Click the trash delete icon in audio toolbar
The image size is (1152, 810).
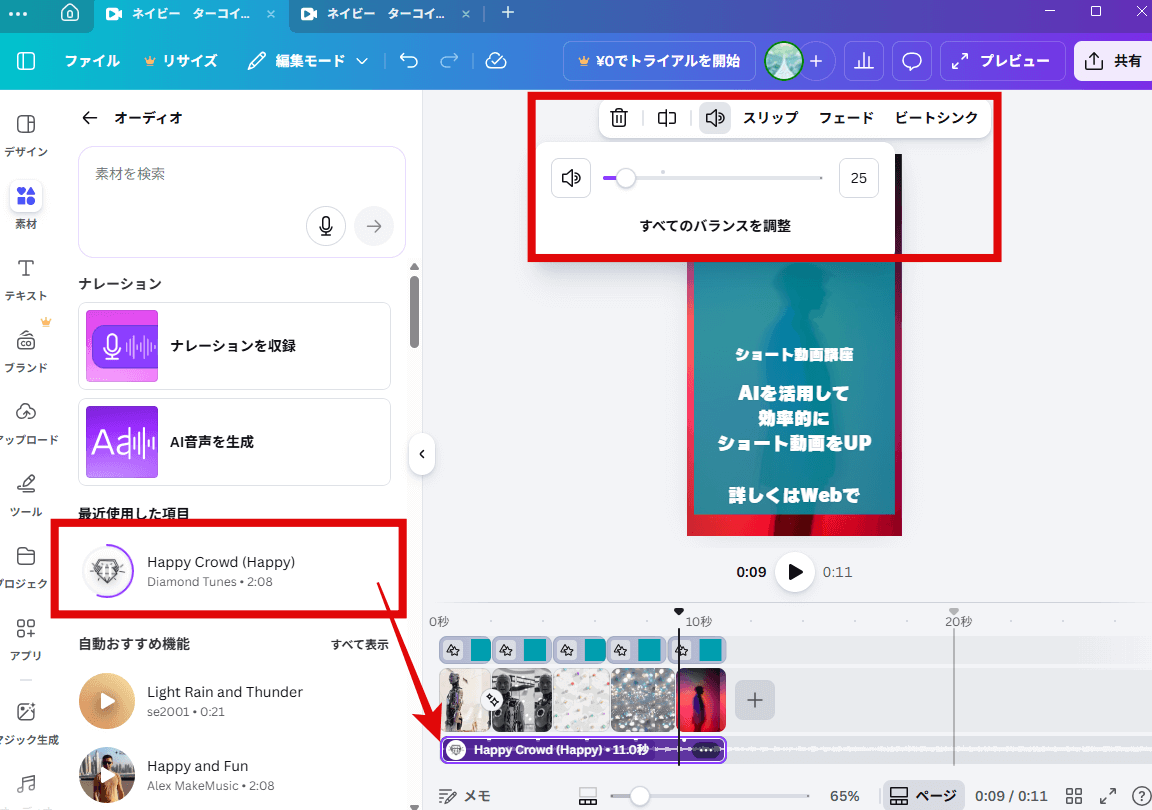tap(619, 118)
